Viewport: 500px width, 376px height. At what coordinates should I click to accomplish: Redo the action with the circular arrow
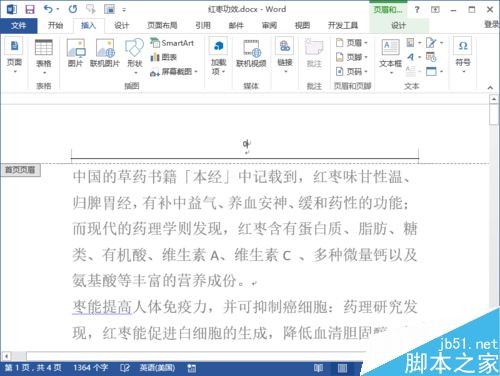tap(72, 9)
